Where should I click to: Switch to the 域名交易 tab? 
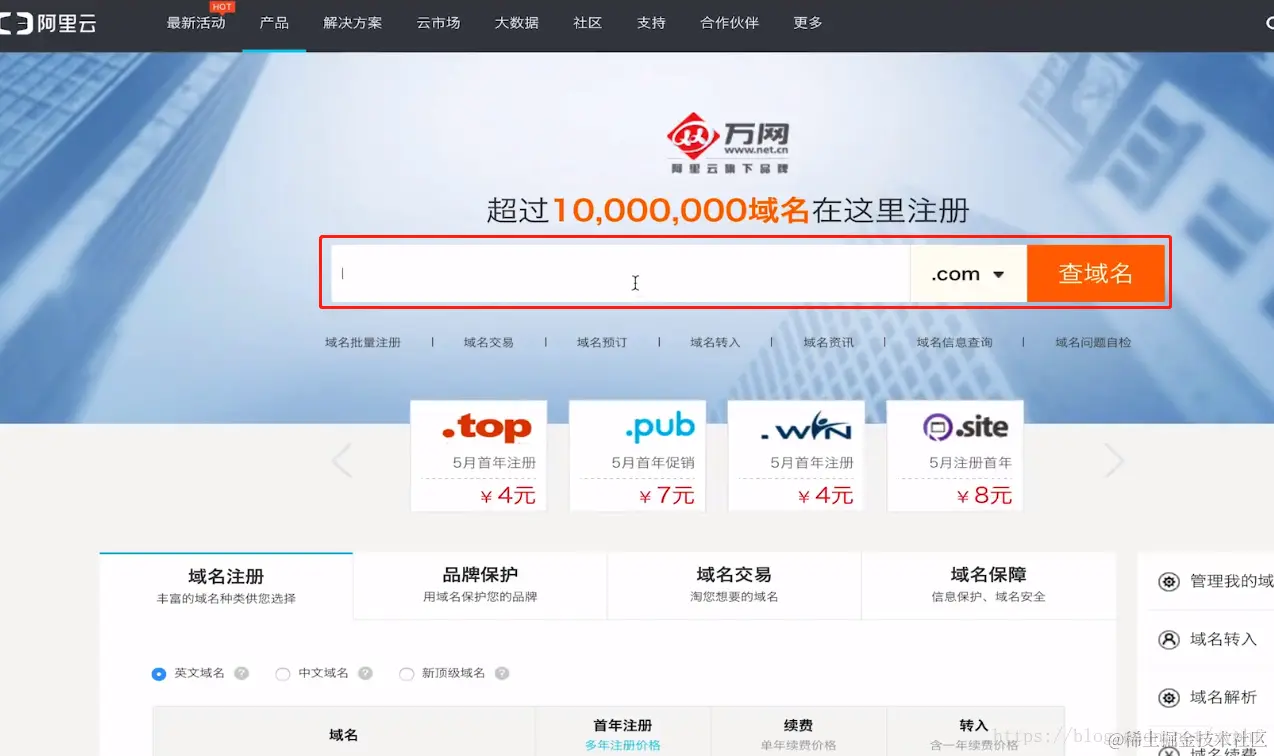(x=734, y=586)
